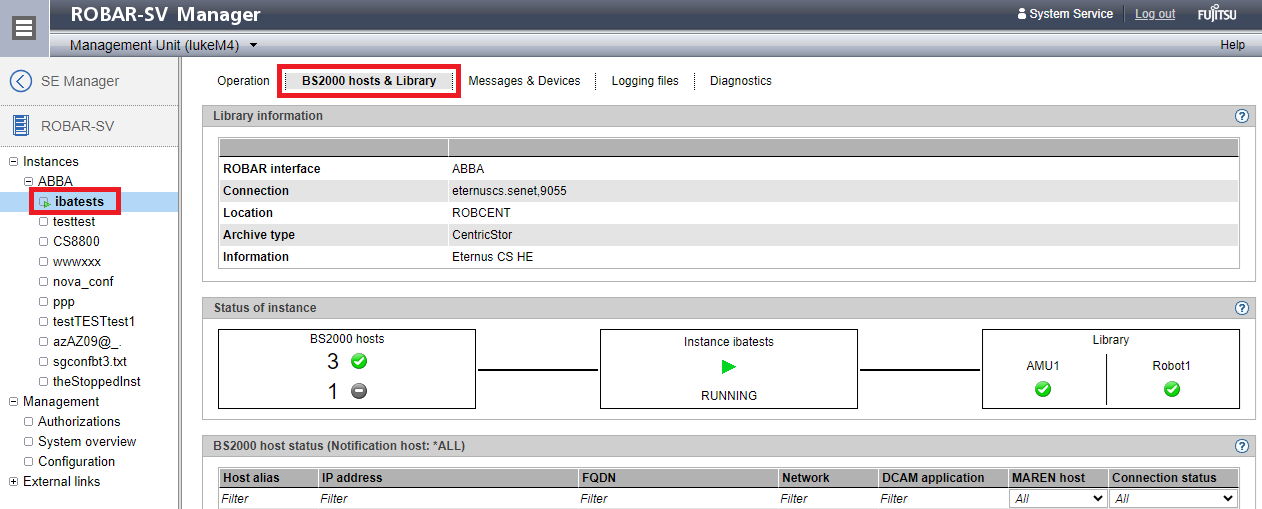Image resolution: width=1262 pixels, height=509 pixels.
Task: Open the Logging files tab
Action: coord(645,81)
